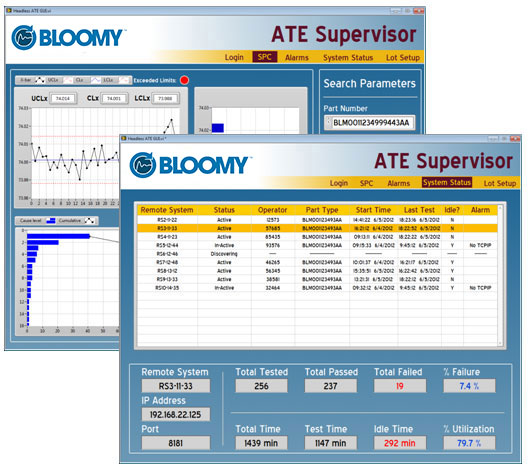Screen dimensions: 528x464
Task: Select the RS8-13-12 row
Action: click(x=317, y=271)
